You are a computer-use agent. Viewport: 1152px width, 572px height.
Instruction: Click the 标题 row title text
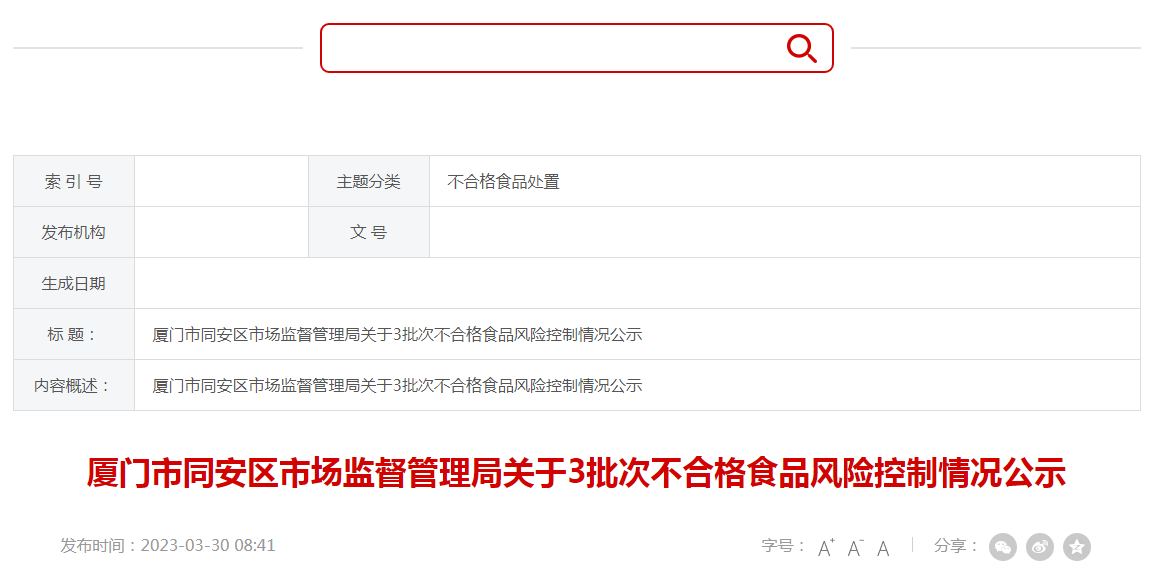pos(397,335)
